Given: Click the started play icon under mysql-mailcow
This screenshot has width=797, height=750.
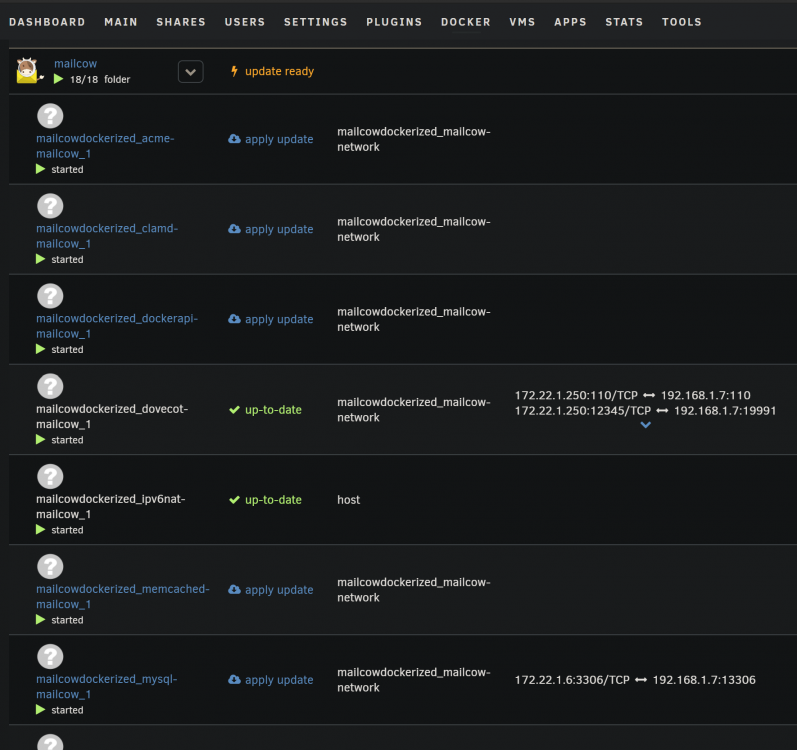Looking at the screenshot, I should click(41, 709).
